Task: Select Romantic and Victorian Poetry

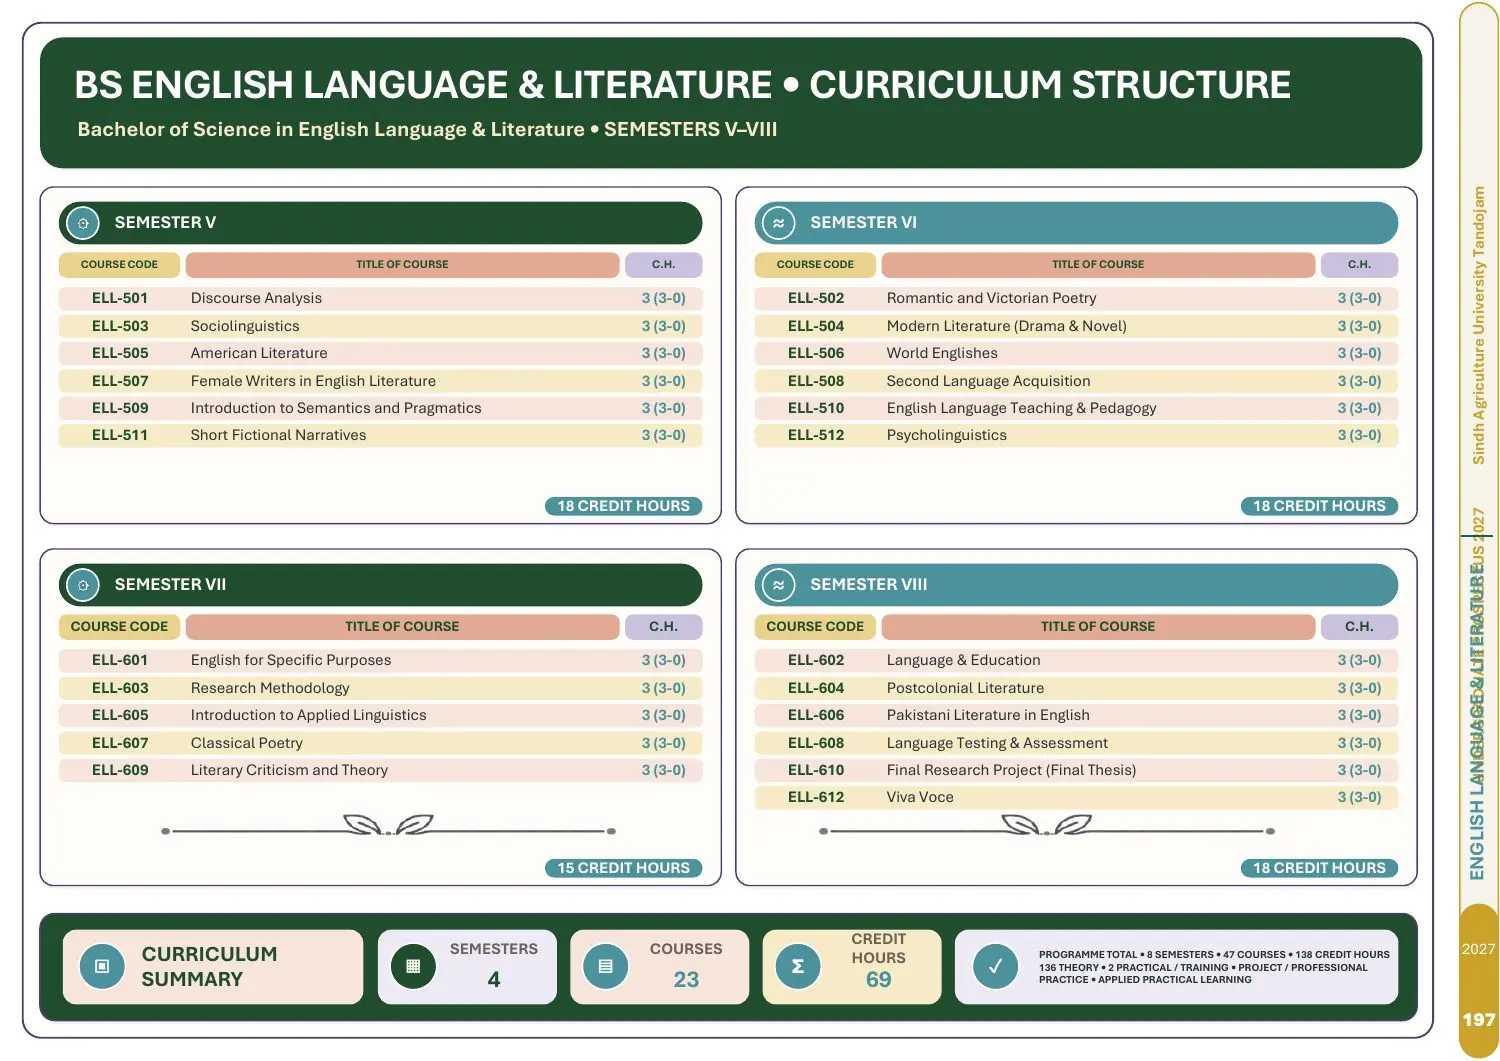Action: pyautogui.click(x=991, y=298)
